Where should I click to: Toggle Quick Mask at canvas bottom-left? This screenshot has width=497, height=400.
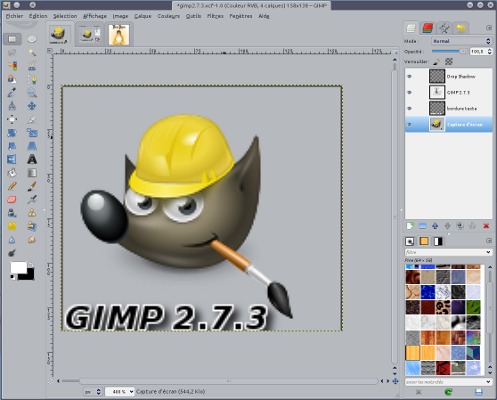click(x=50, y=382)
